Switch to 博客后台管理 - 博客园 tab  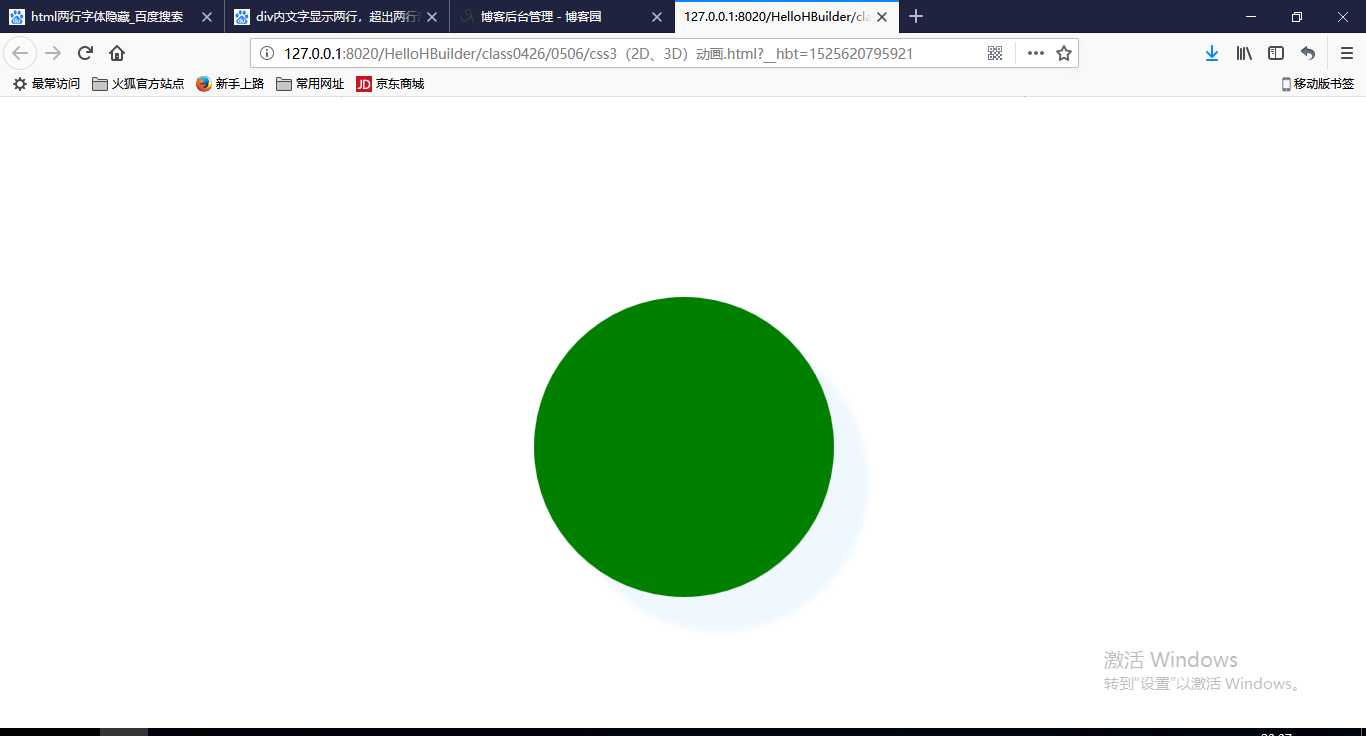(562, 17)
